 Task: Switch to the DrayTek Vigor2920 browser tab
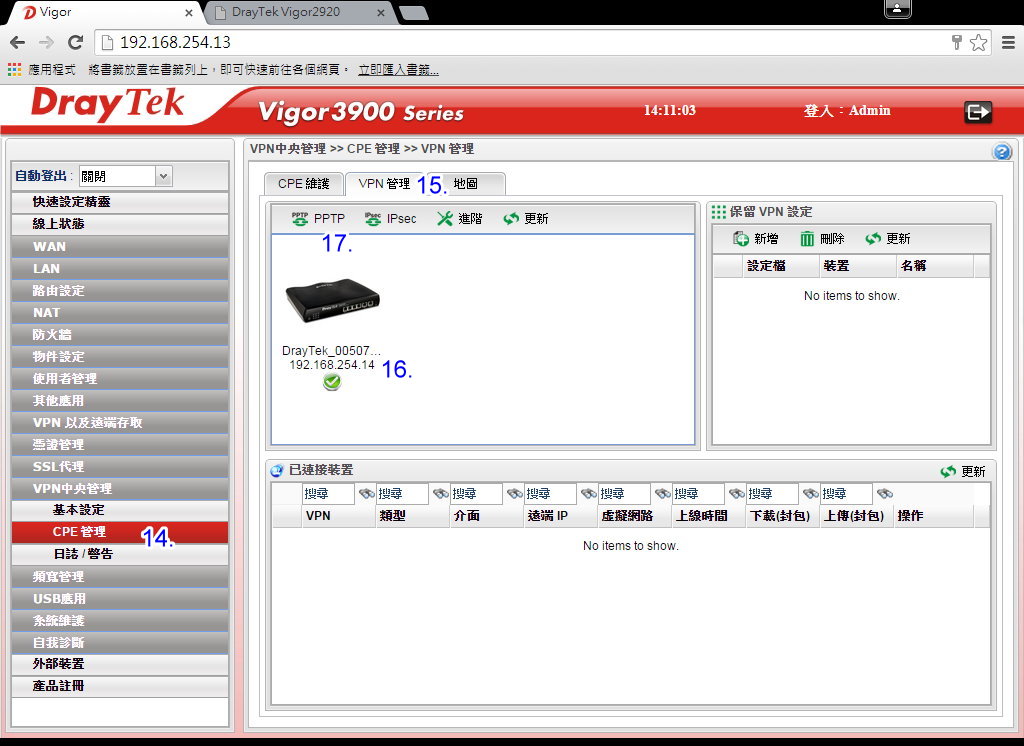tap(298, 12)
